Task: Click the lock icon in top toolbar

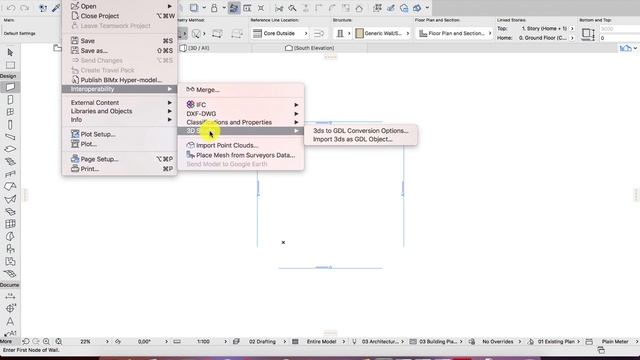Action: [x=214, y=8]
